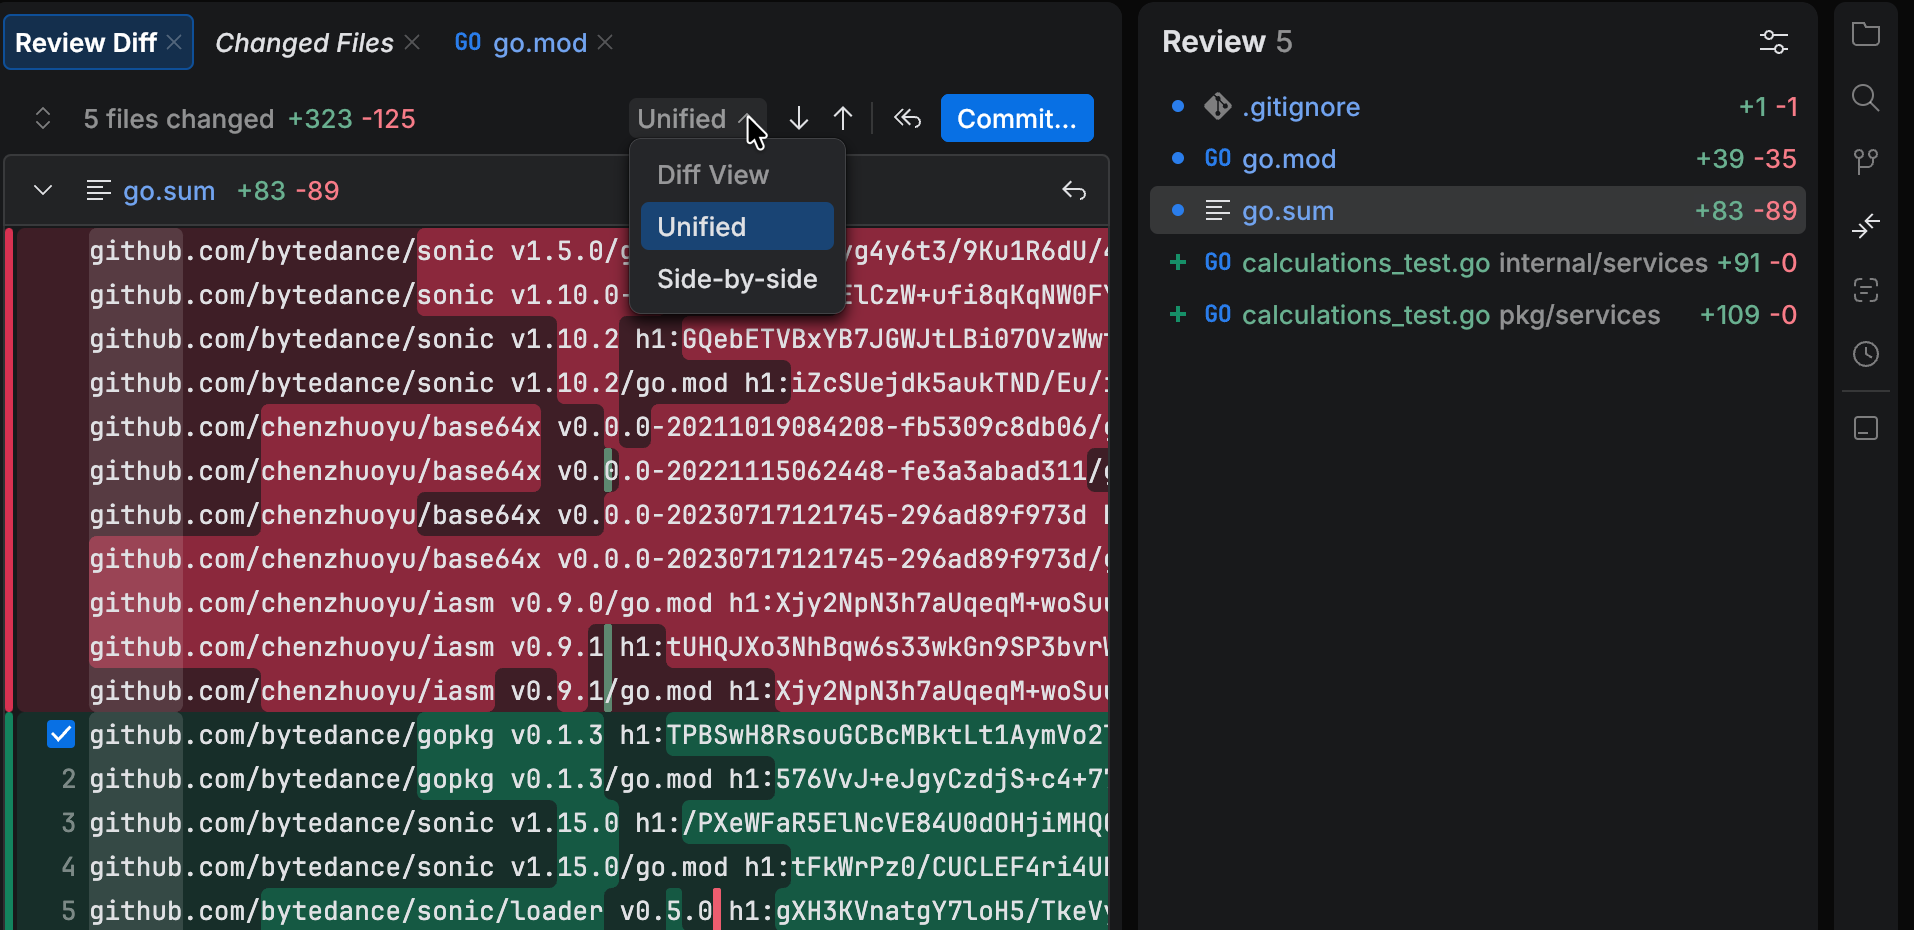Open the Git branches sidebar icon
The width and height of the screenshot is (1914, 930).
[1866, 162]
